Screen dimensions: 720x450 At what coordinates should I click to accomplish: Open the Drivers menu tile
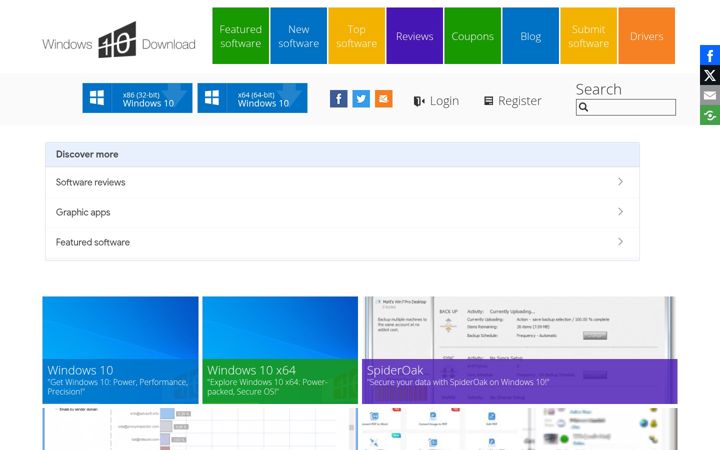coord(647,36)
